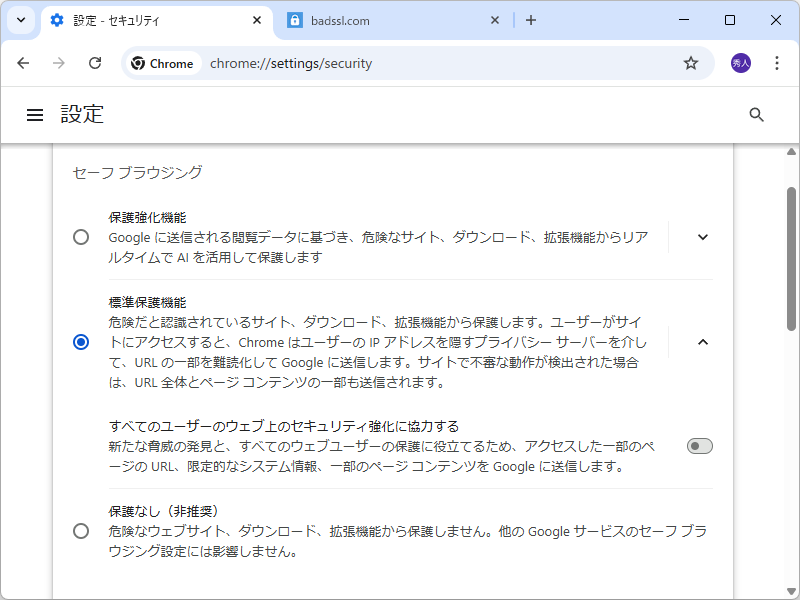The width and height of the screenshot is (800, 600).
Task: Select the 保護なし radio button
Action: click(81, 531)
